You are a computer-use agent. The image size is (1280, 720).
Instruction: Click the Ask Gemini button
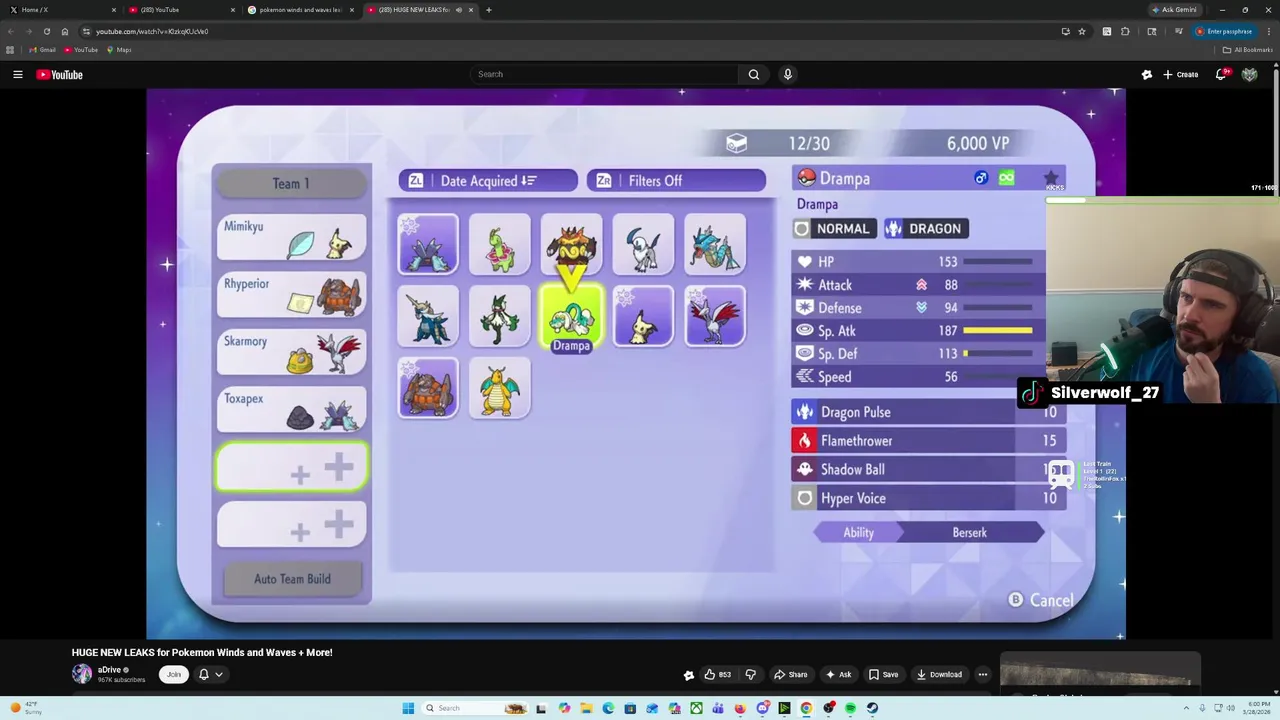point(1175,10)
